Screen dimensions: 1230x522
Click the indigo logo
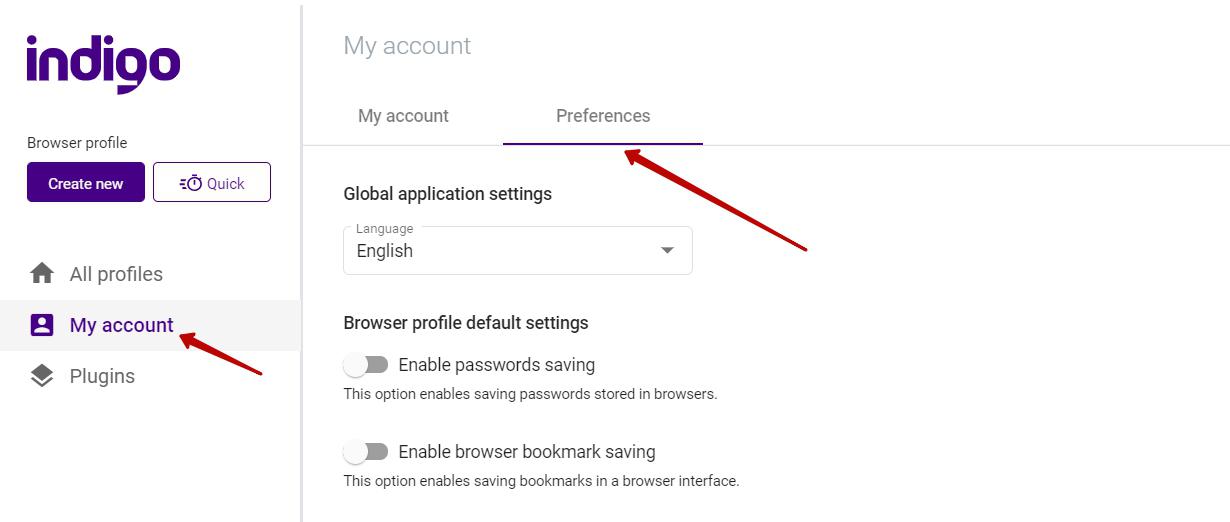103,62
